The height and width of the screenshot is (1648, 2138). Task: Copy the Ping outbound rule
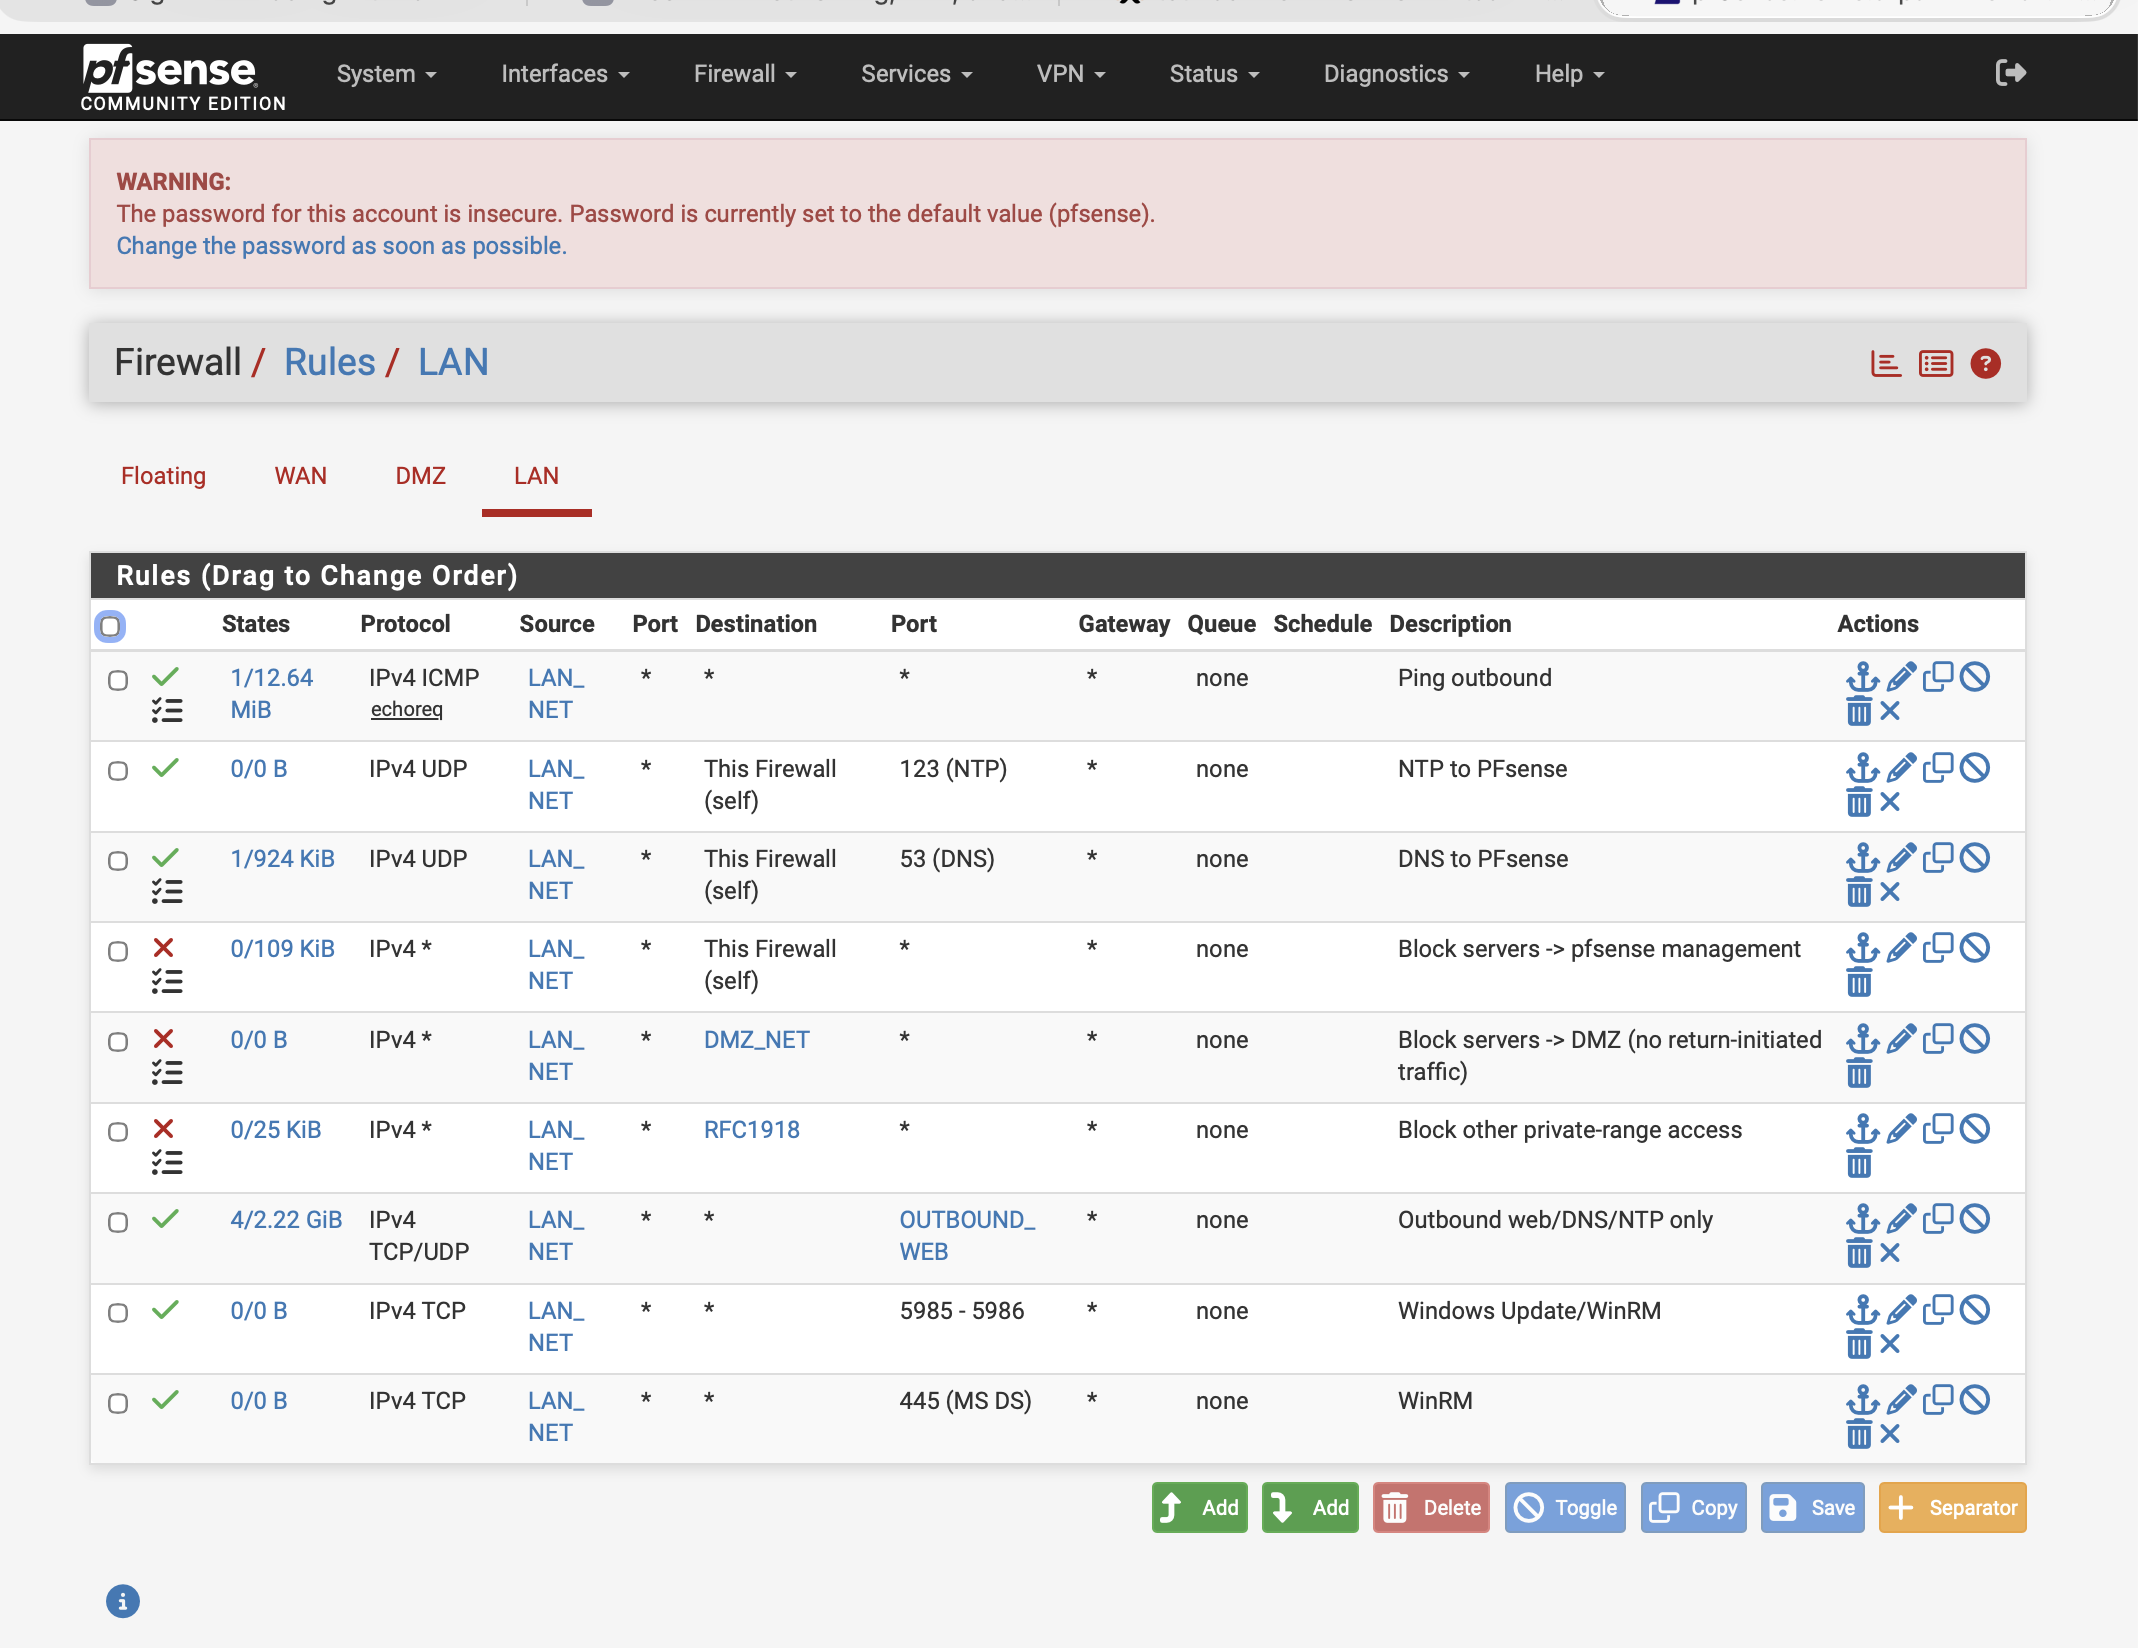tap(1938, 678)
